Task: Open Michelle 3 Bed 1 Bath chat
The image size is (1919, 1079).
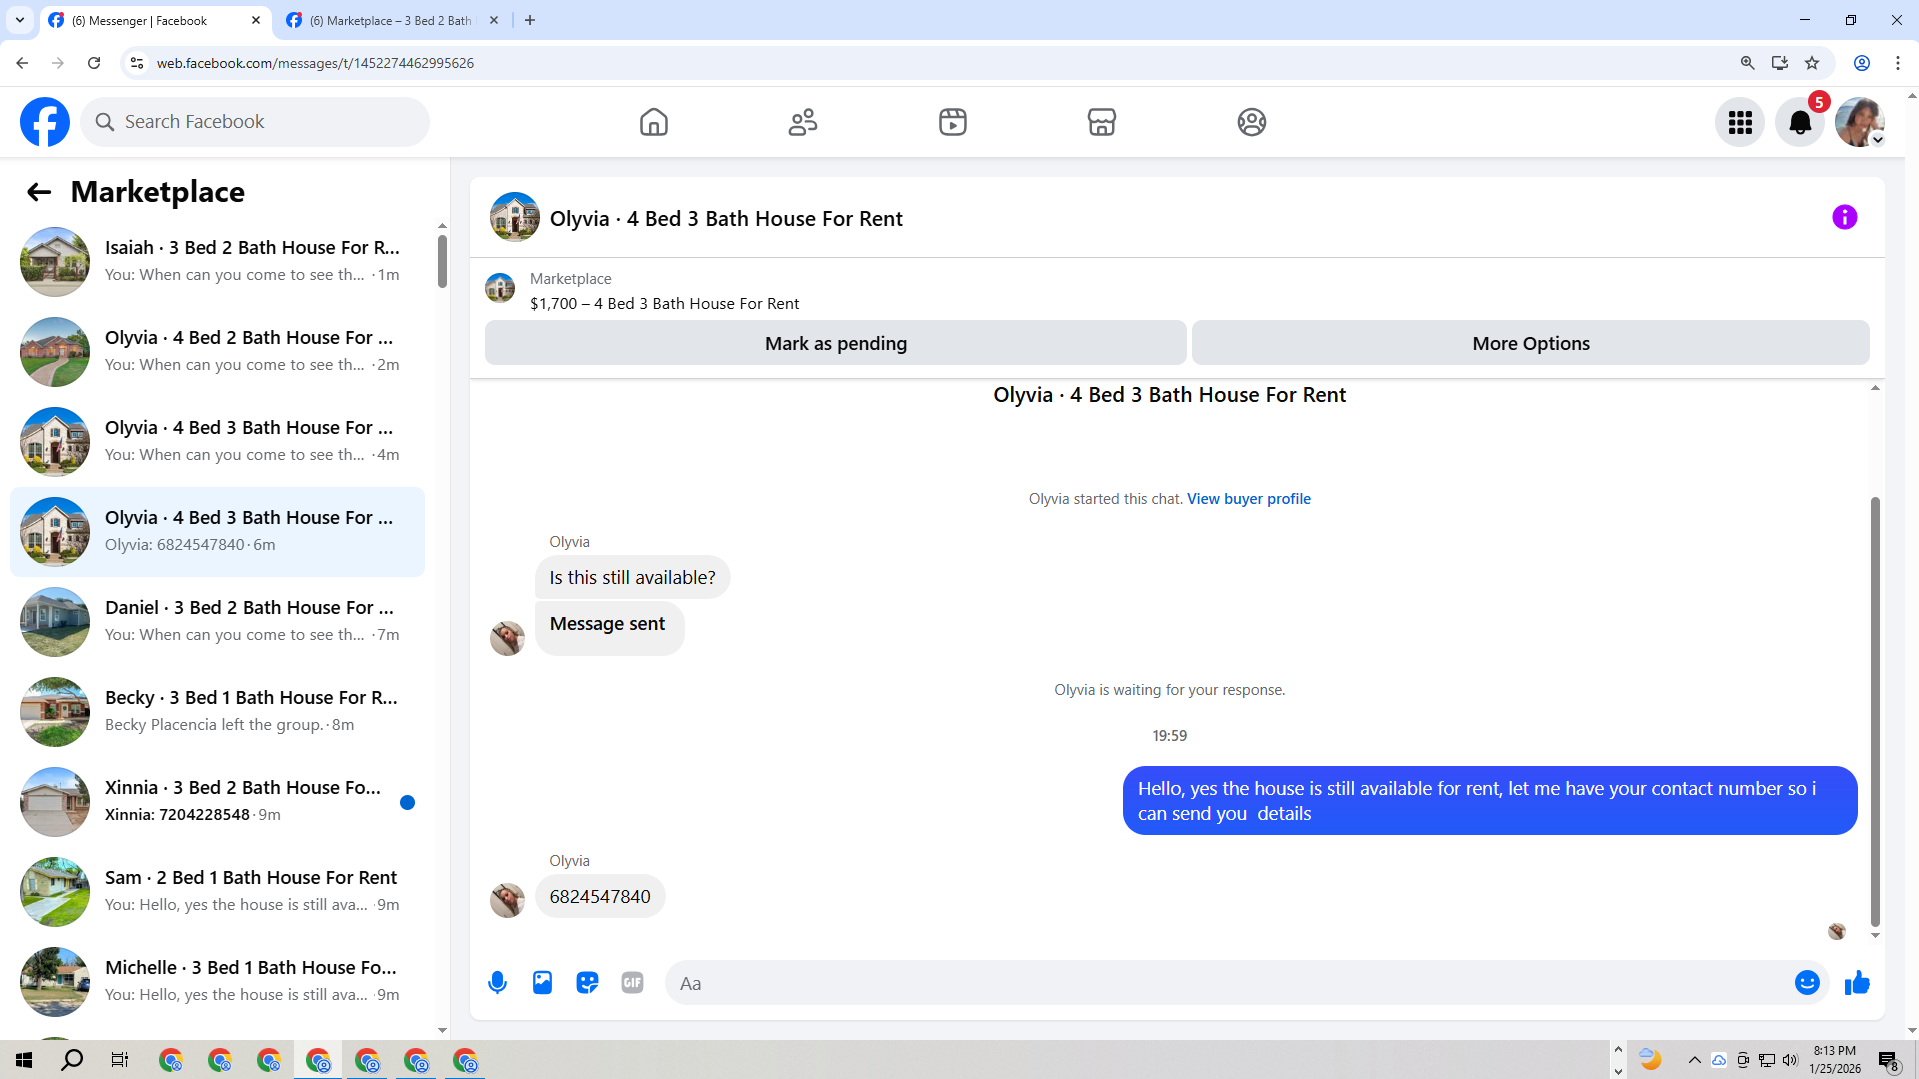Action: [217, 982]
